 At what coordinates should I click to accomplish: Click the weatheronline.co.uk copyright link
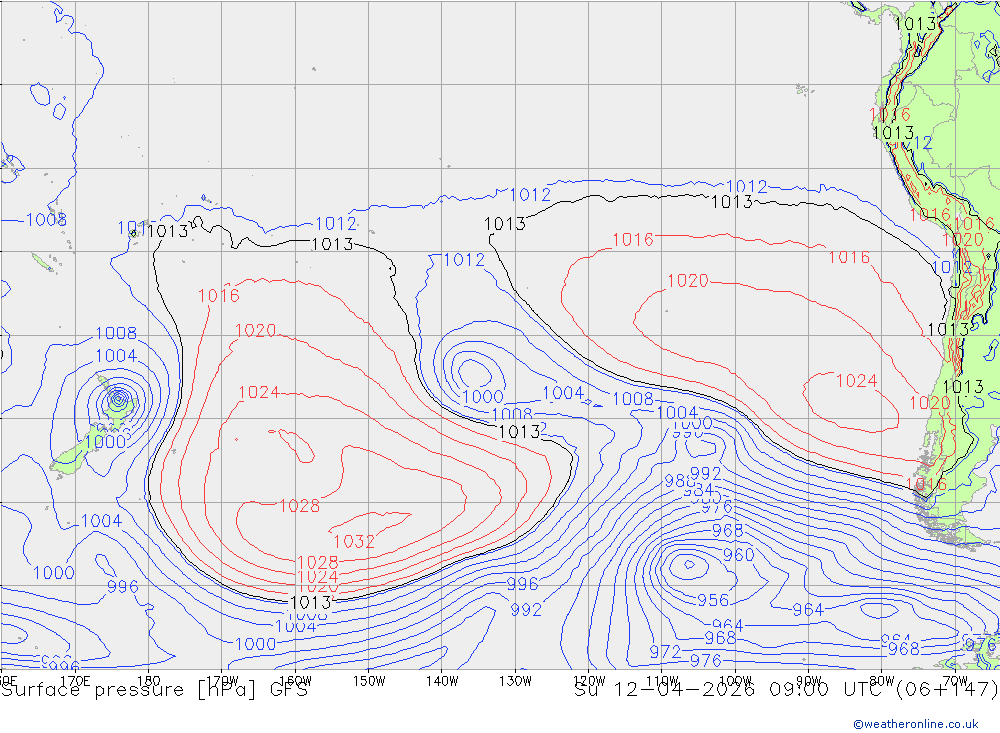pos(915,723)
